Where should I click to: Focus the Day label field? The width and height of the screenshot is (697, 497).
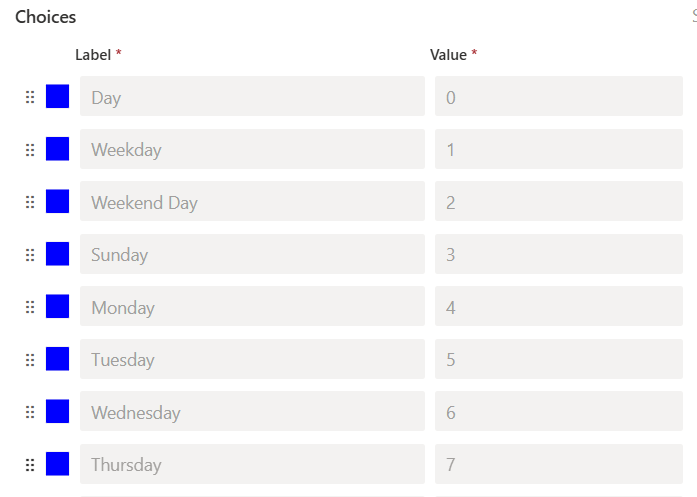[x=252, y=97]
